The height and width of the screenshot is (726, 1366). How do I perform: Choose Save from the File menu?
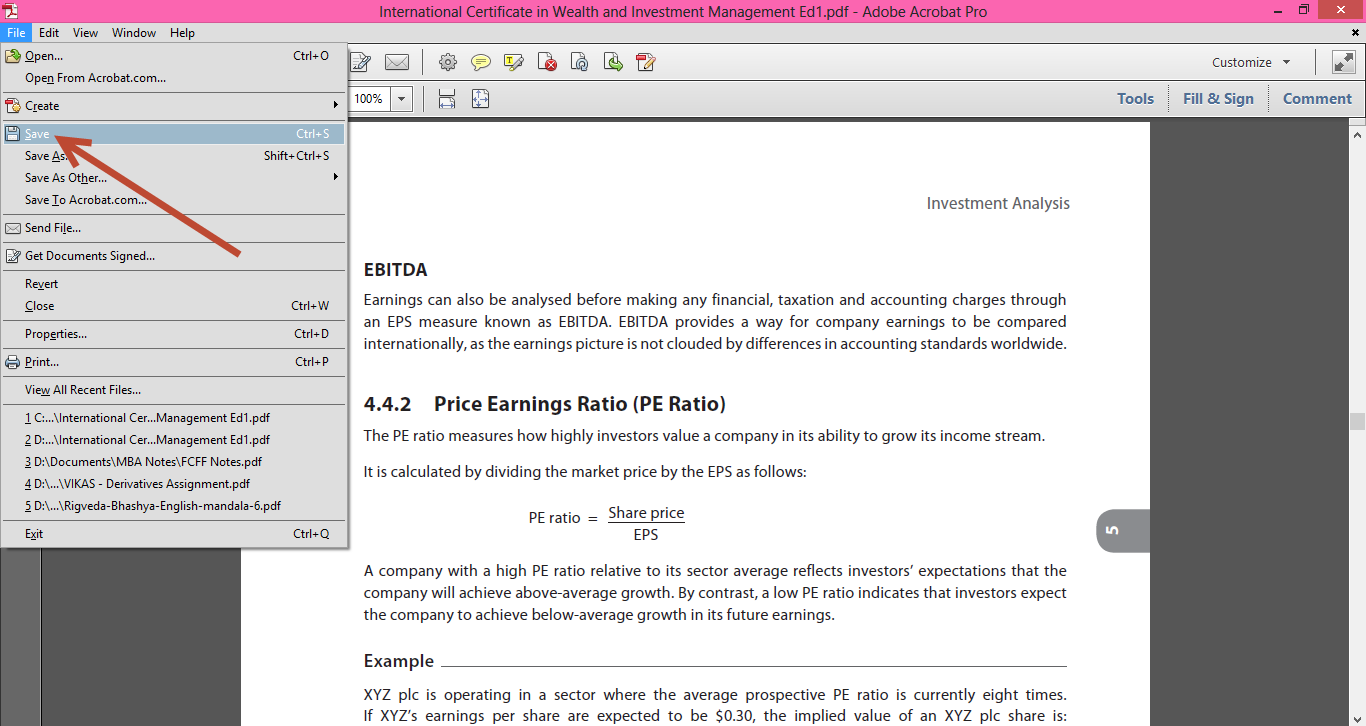(38, 134)
